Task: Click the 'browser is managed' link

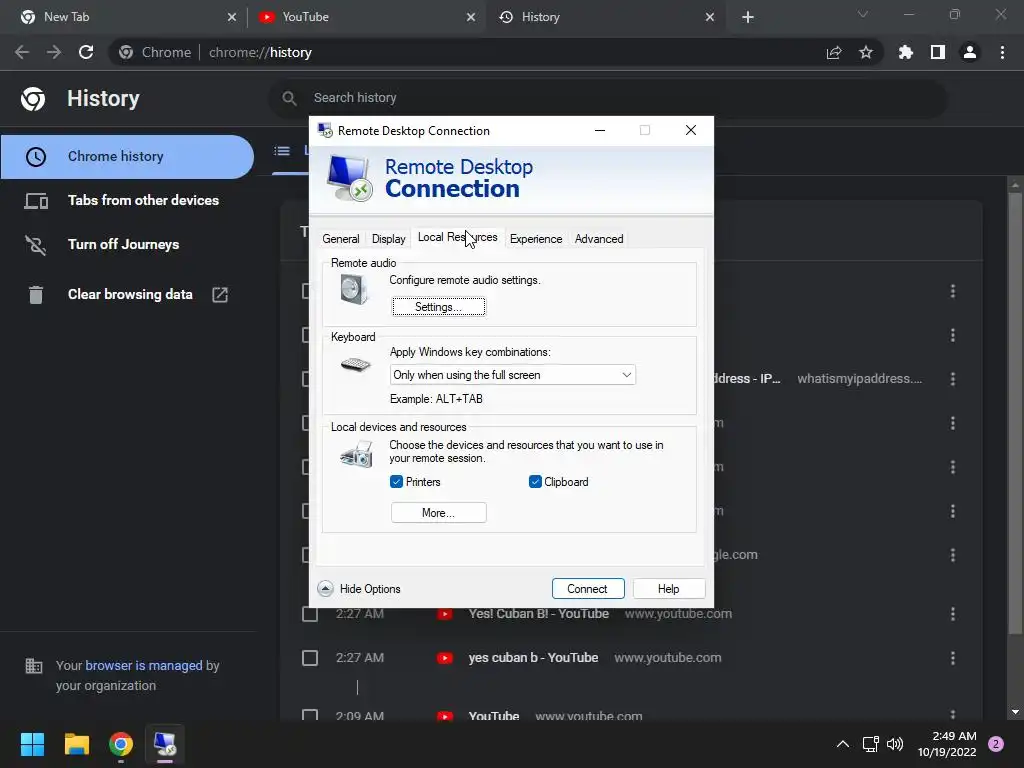Action: point(144,665)
